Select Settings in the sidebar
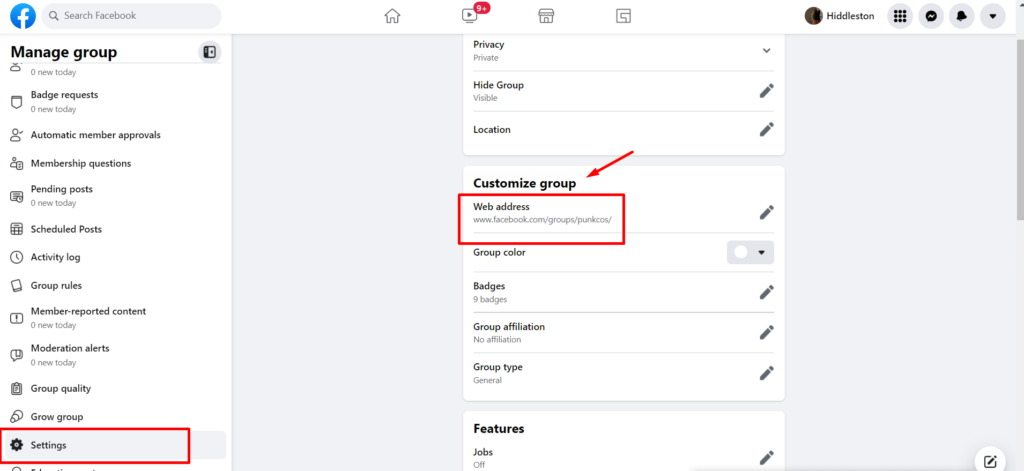Viewport: 1024px width, 471px height. [x=114, y=445]
